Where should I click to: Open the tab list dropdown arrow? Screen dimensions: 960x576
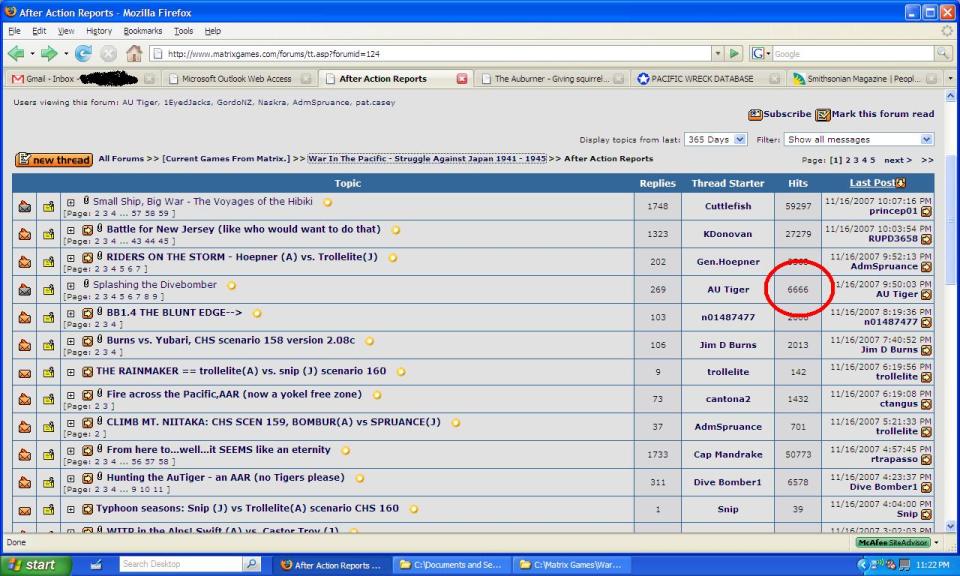click(950, 78)
